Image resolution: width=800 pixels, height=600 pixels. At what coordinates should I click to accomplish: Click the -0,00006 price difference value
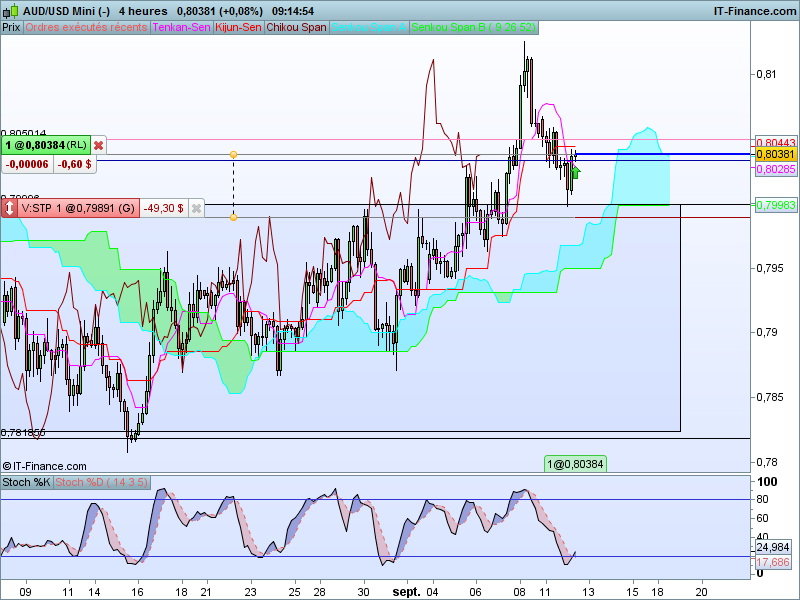[x=27, y=164]
